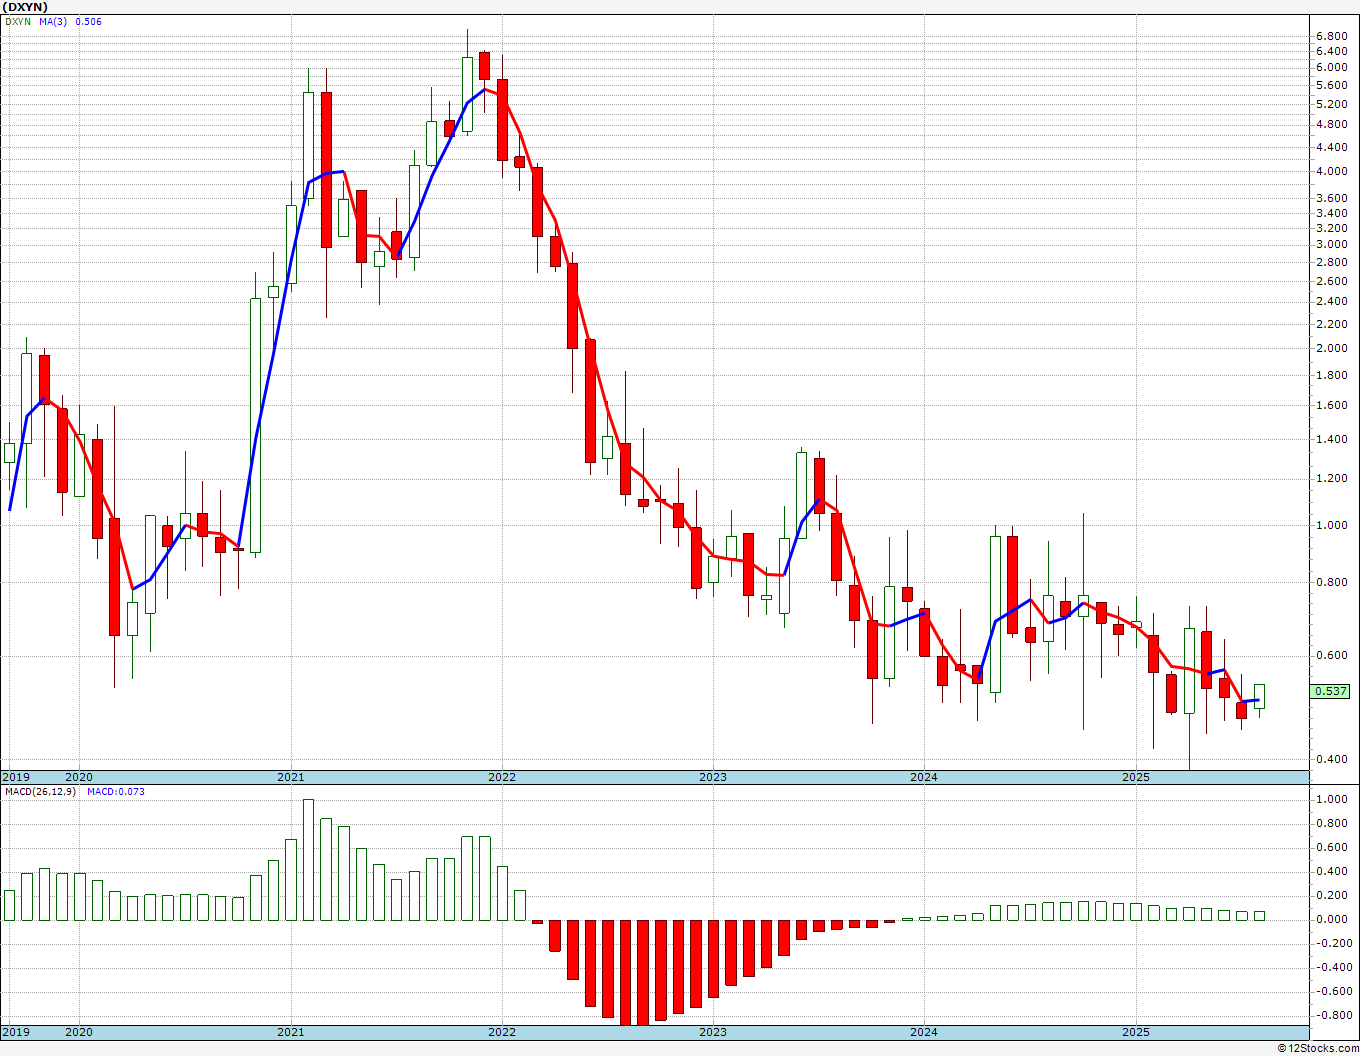
Task: Select 2023 on the price chart time axis
Action: pyautogui.click(x=712, y=777)
